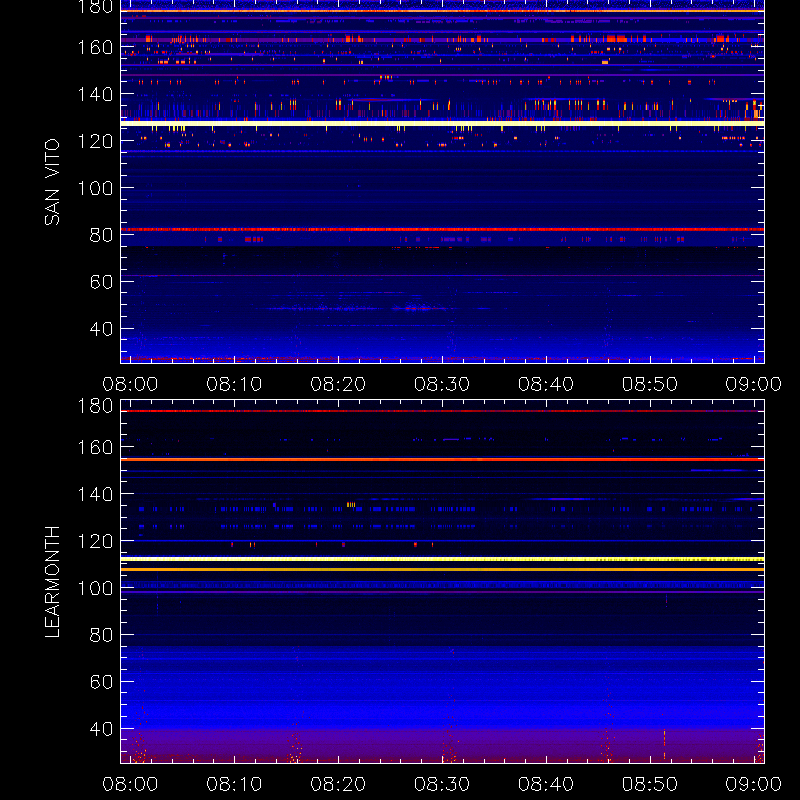This screenshot has height=800, width=800.
Task: Click the 08:50 label under Learmonth plot
Action: pyautogui.click(x=649, y=784)
